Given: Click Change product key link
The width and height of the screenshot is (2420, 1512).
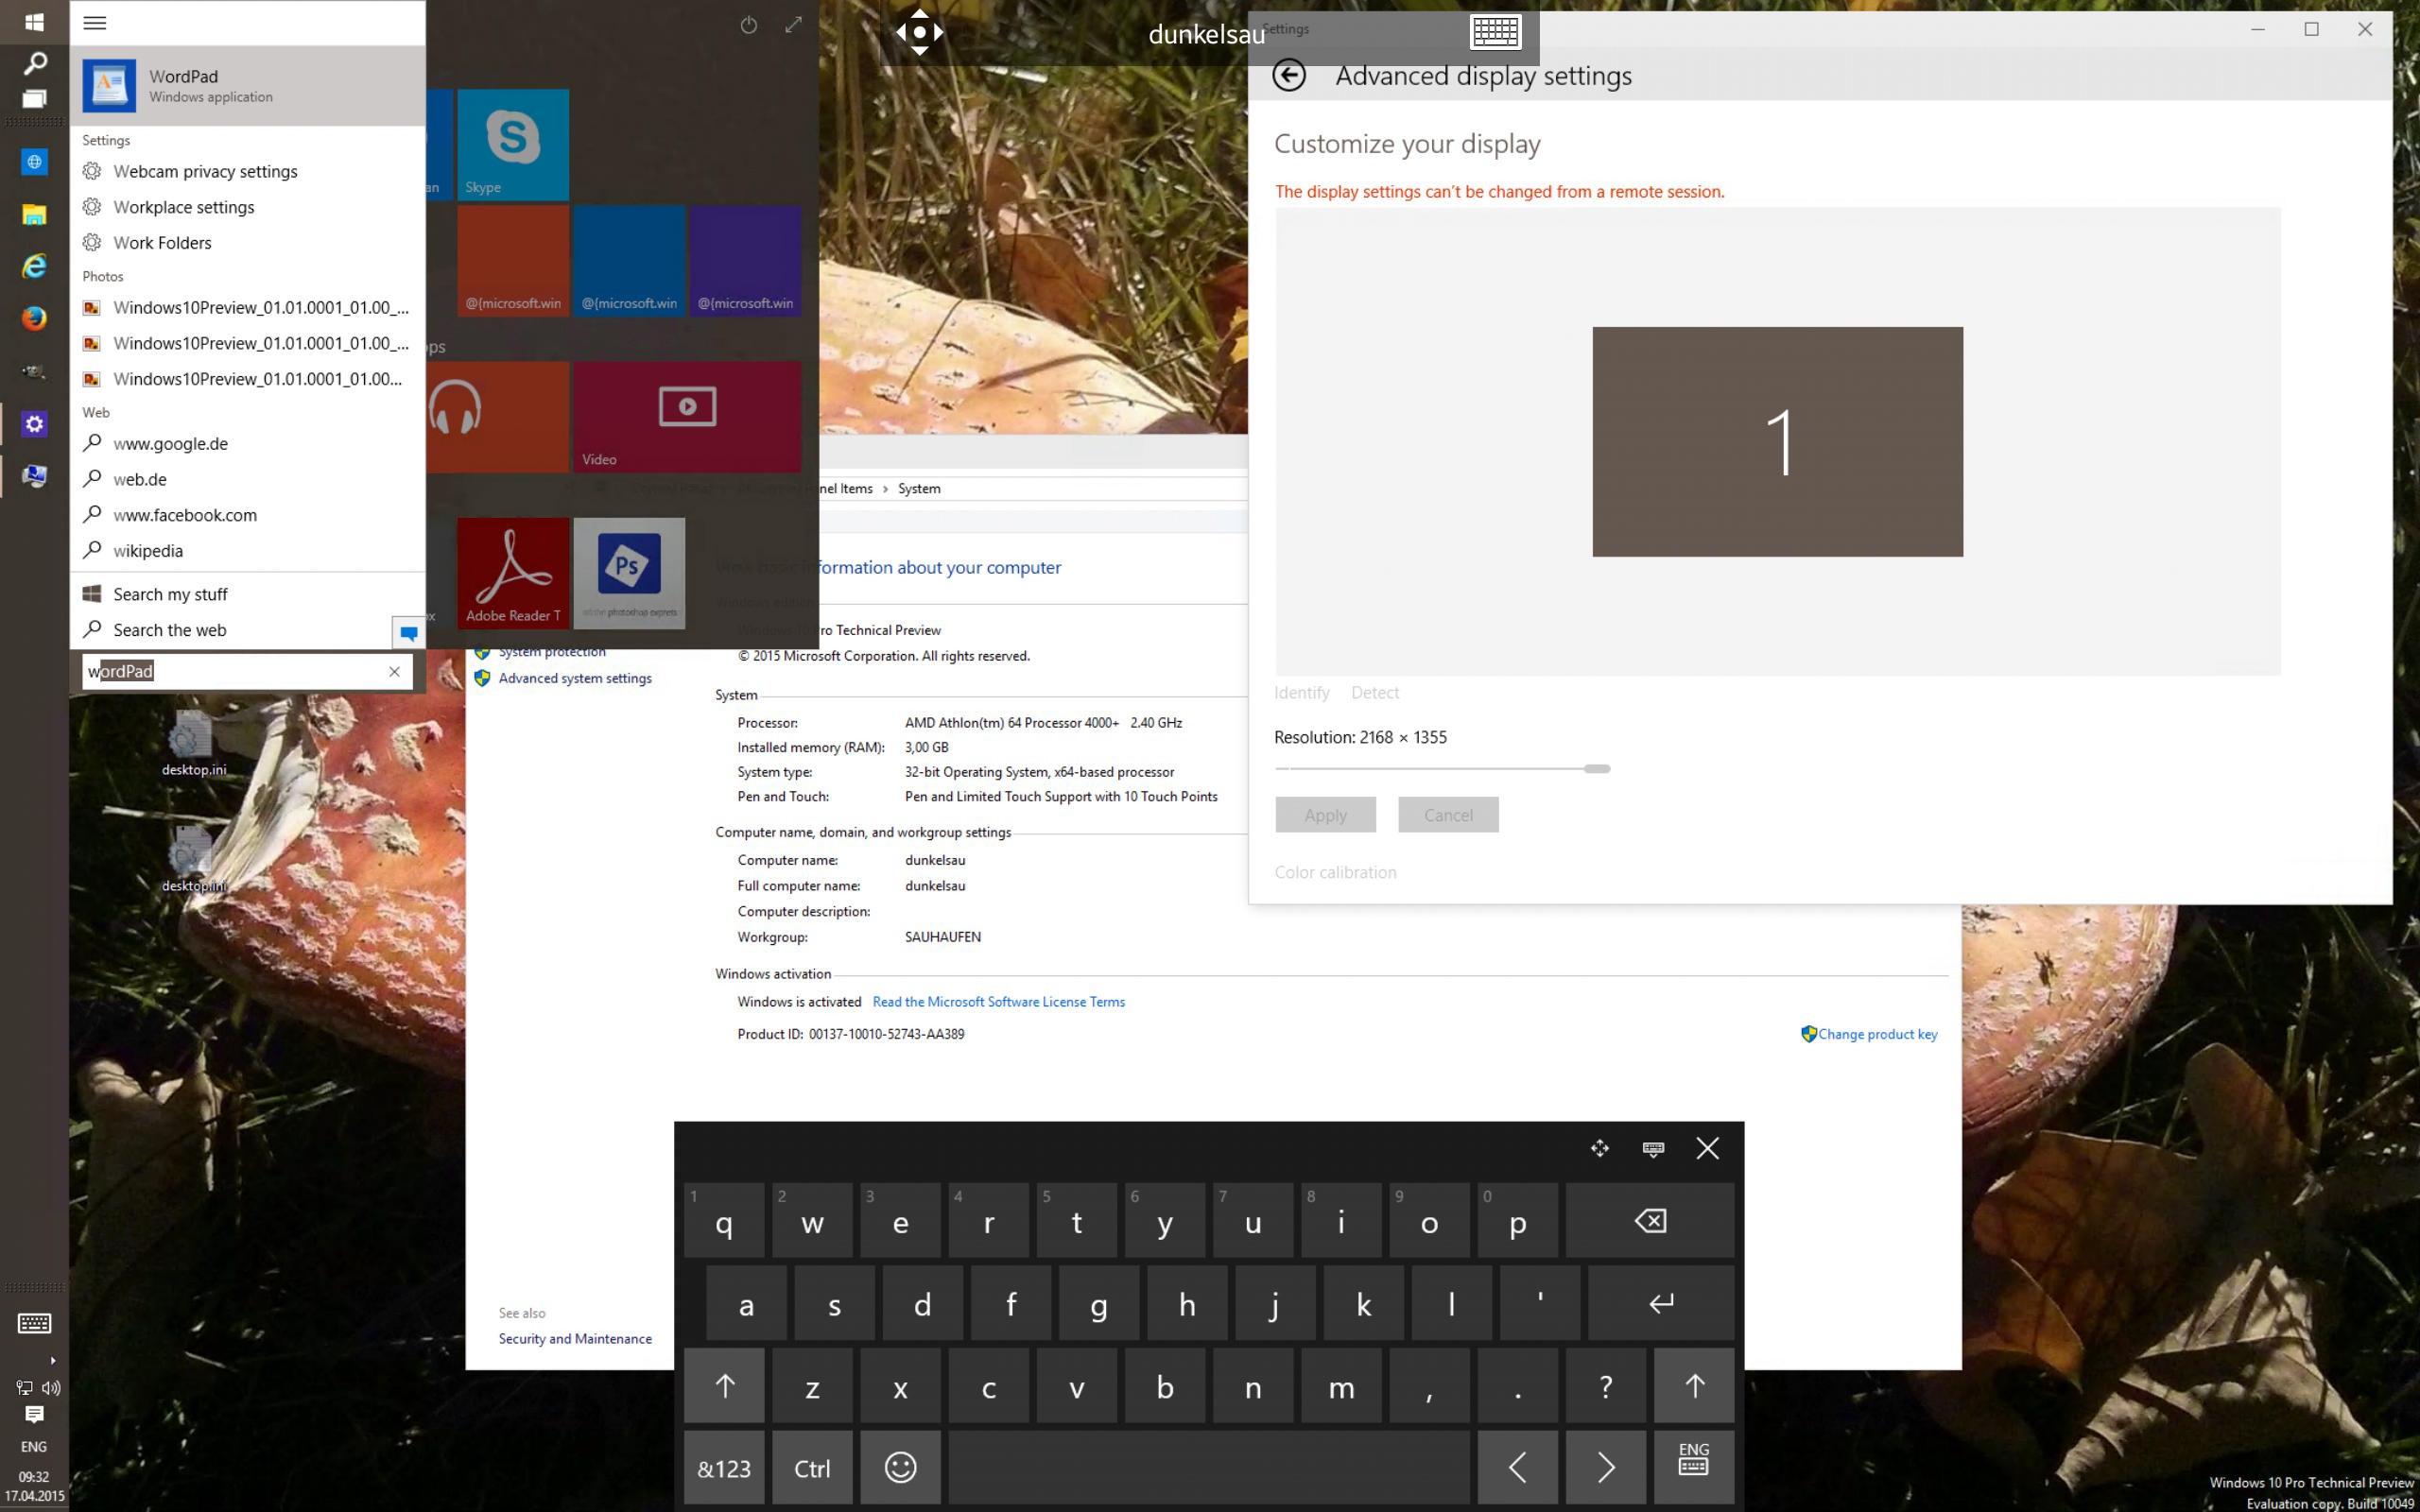Looking at the screenshot, I should click(1877, 1034).
